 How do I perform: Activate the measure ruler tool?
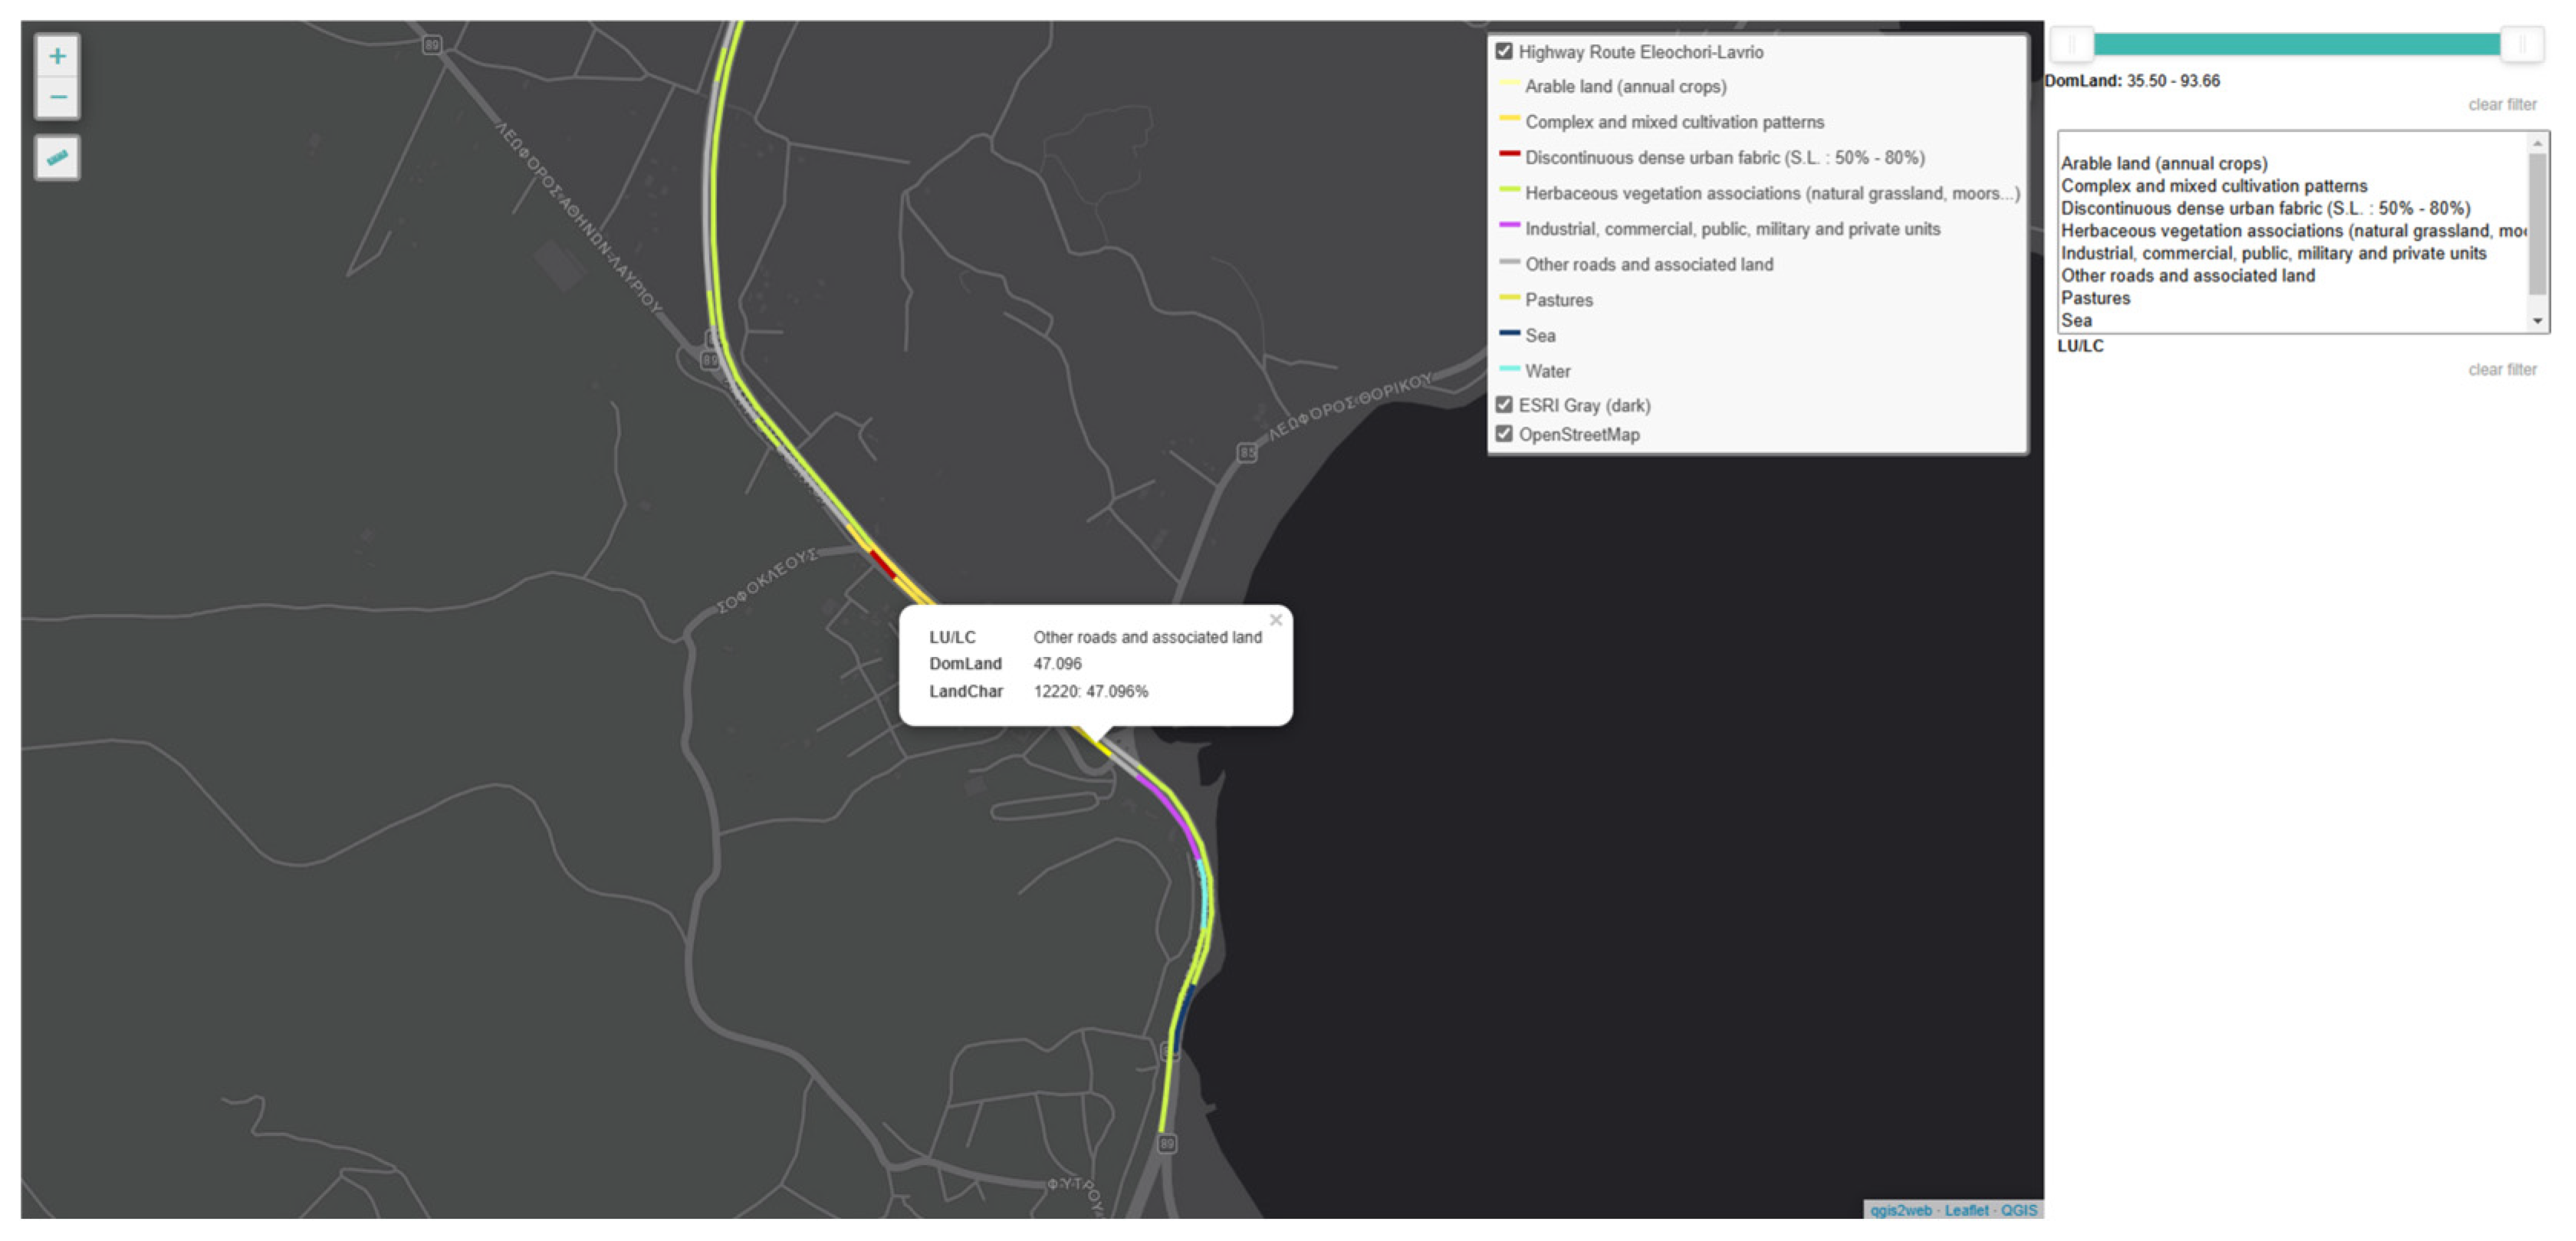tap(57, 158)
